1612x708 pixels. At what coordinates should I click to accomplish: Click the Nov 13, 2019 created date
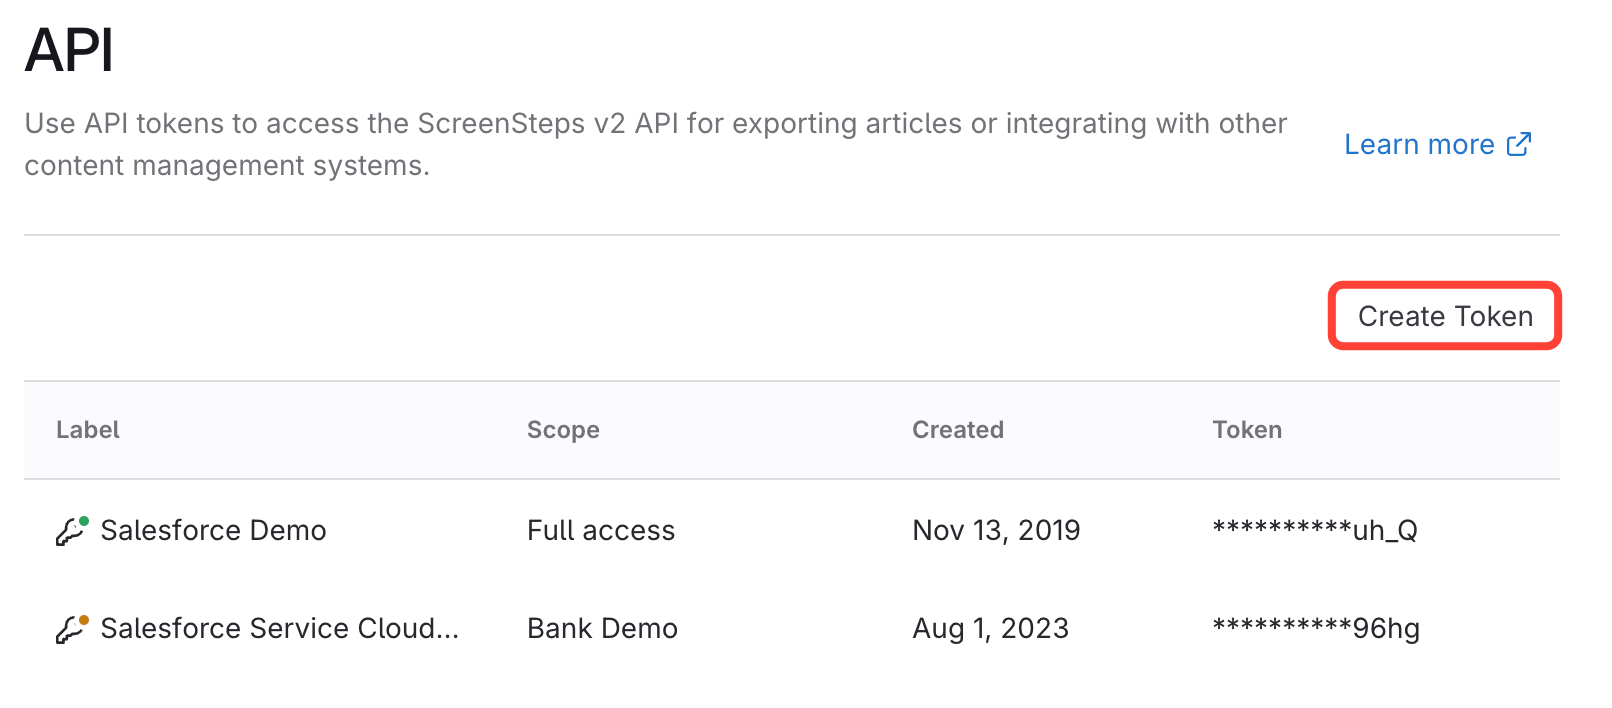tap(996, 530)
